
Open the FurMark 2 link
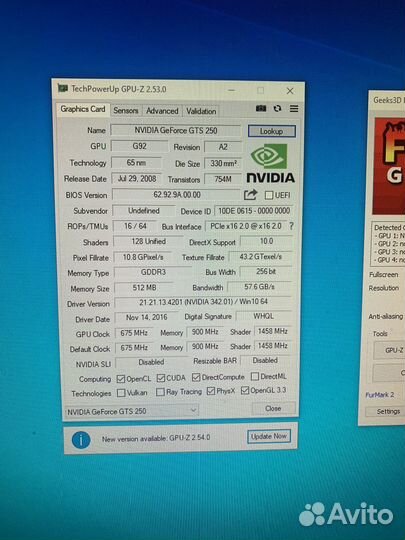(380, 395)
